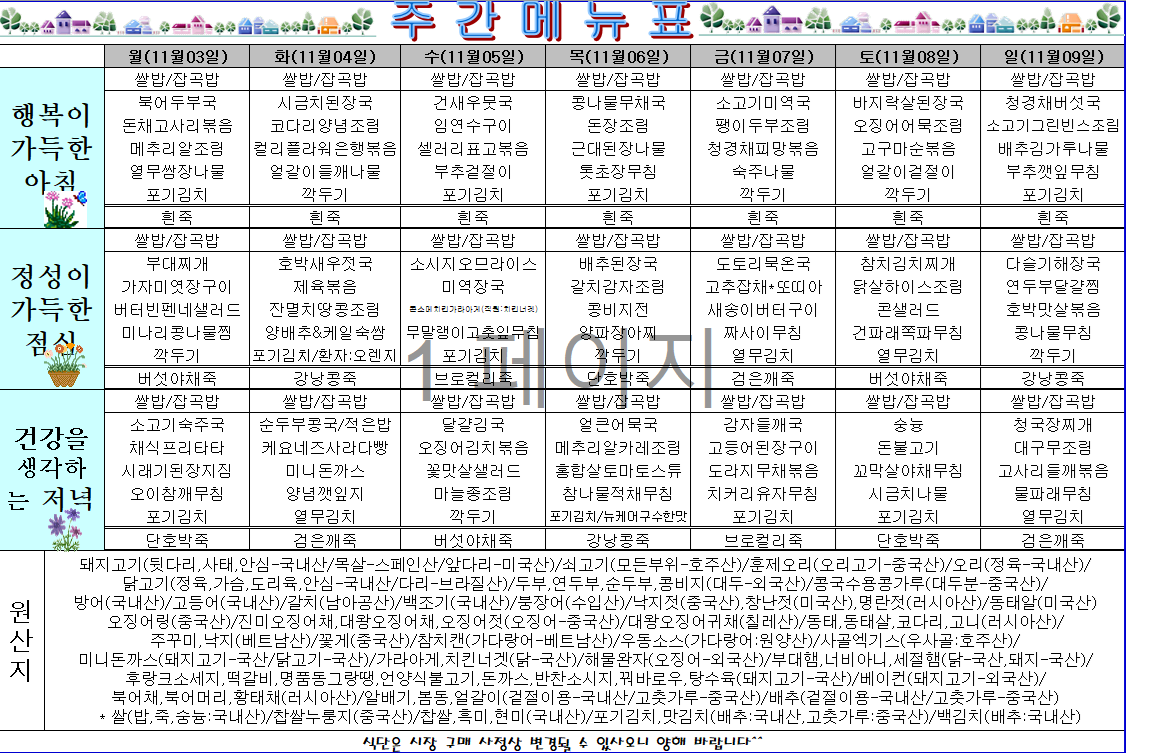Click the flower basket icon in lunch section
This screenshot has width=1152, height=753.
coord(62,370)
